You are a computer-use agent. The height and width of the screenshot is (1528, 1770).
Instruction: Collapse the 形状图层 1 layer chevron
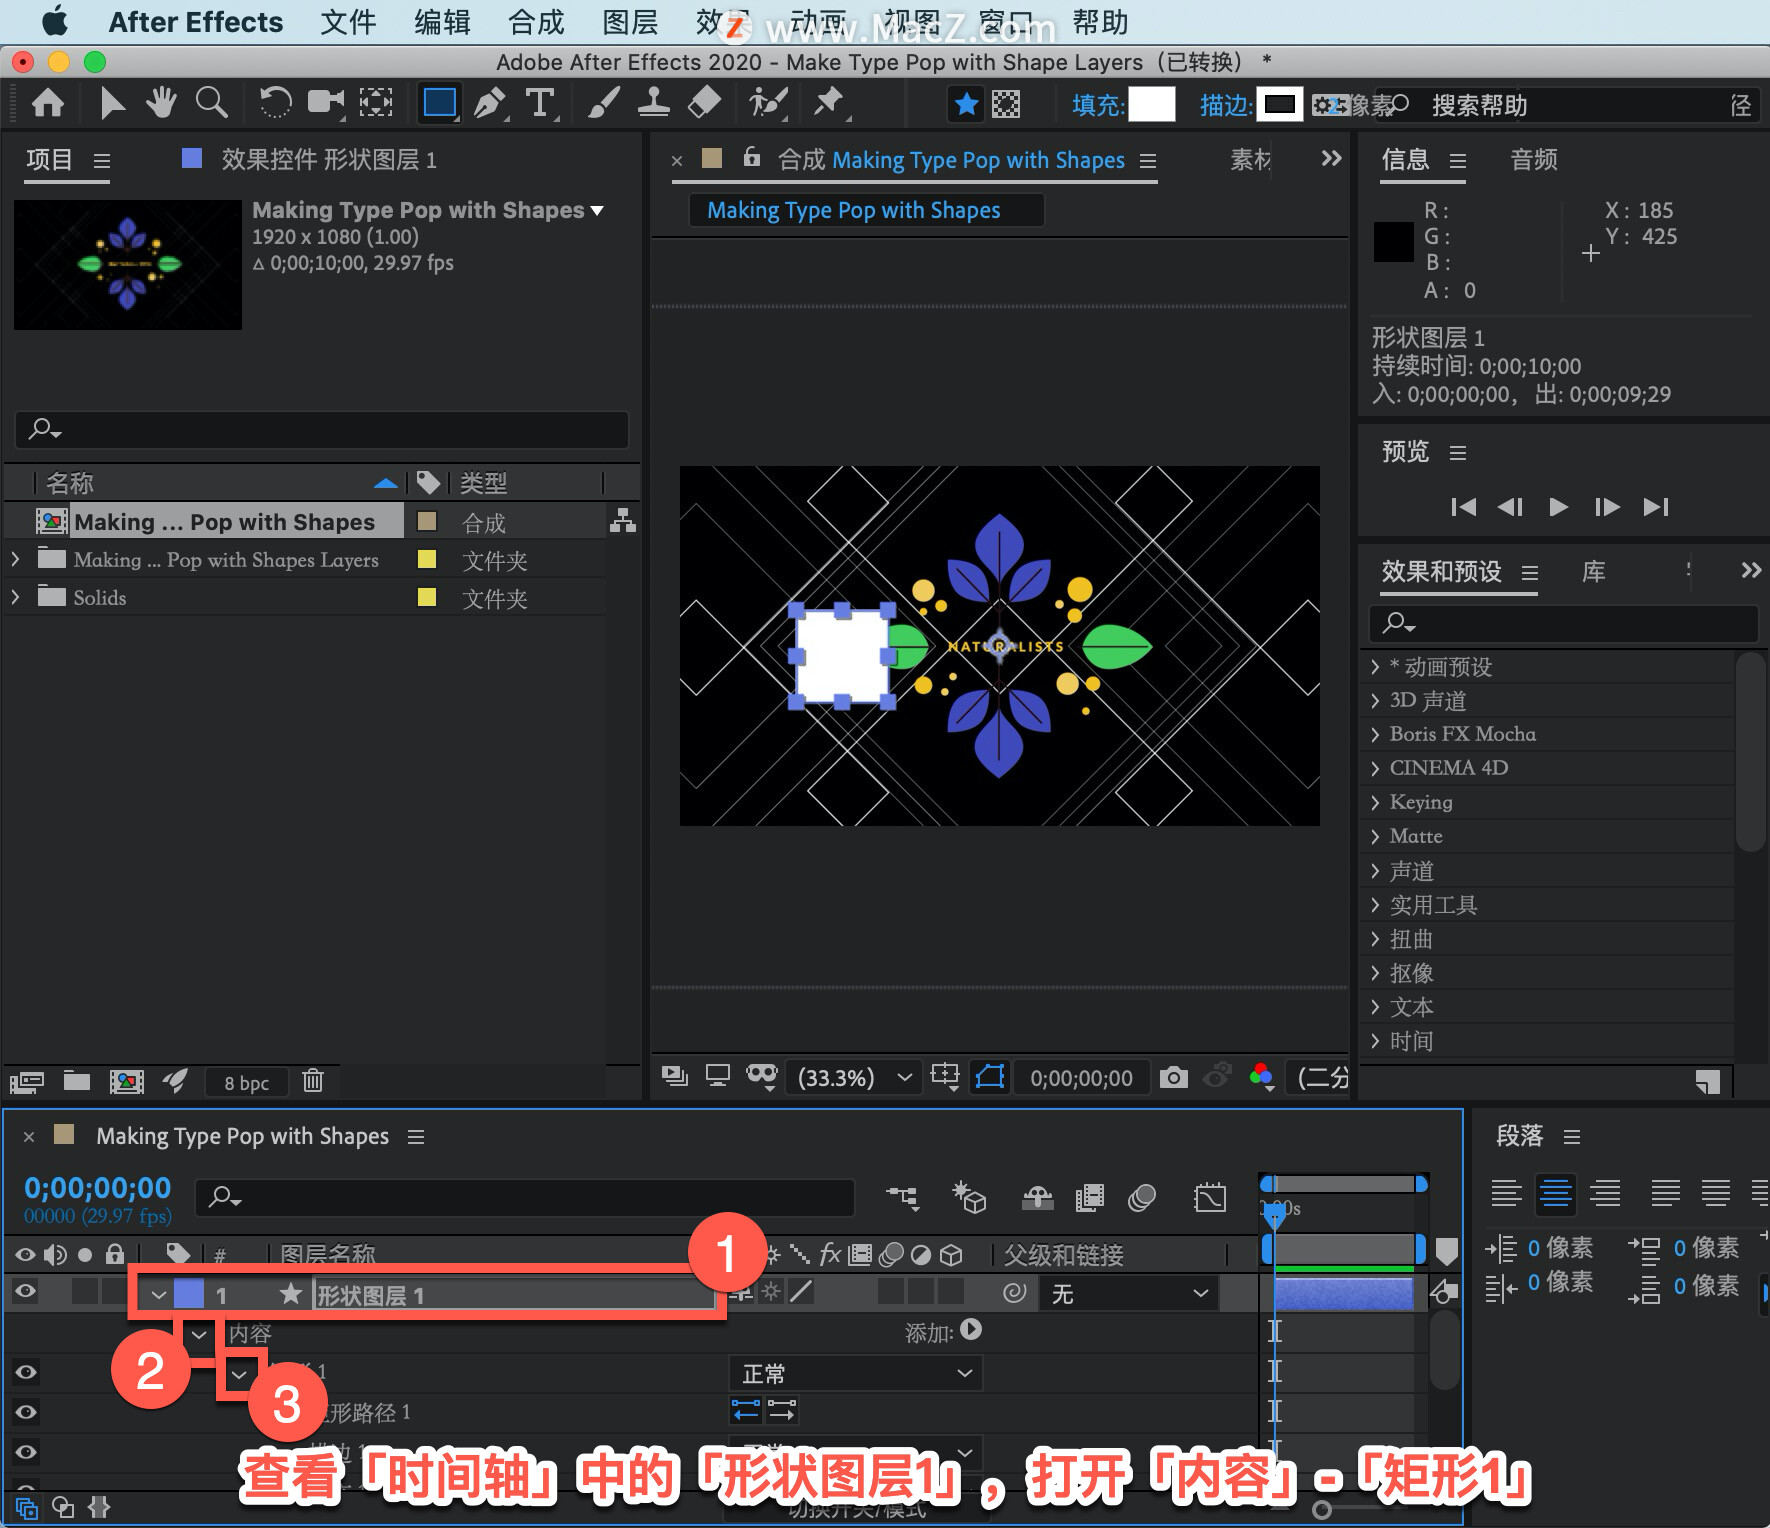(158, 1295)
